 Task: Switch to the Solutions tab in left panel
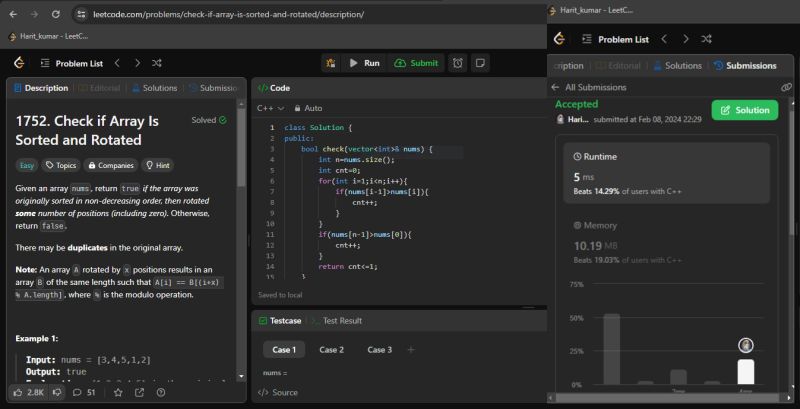[x=153, y=88]
